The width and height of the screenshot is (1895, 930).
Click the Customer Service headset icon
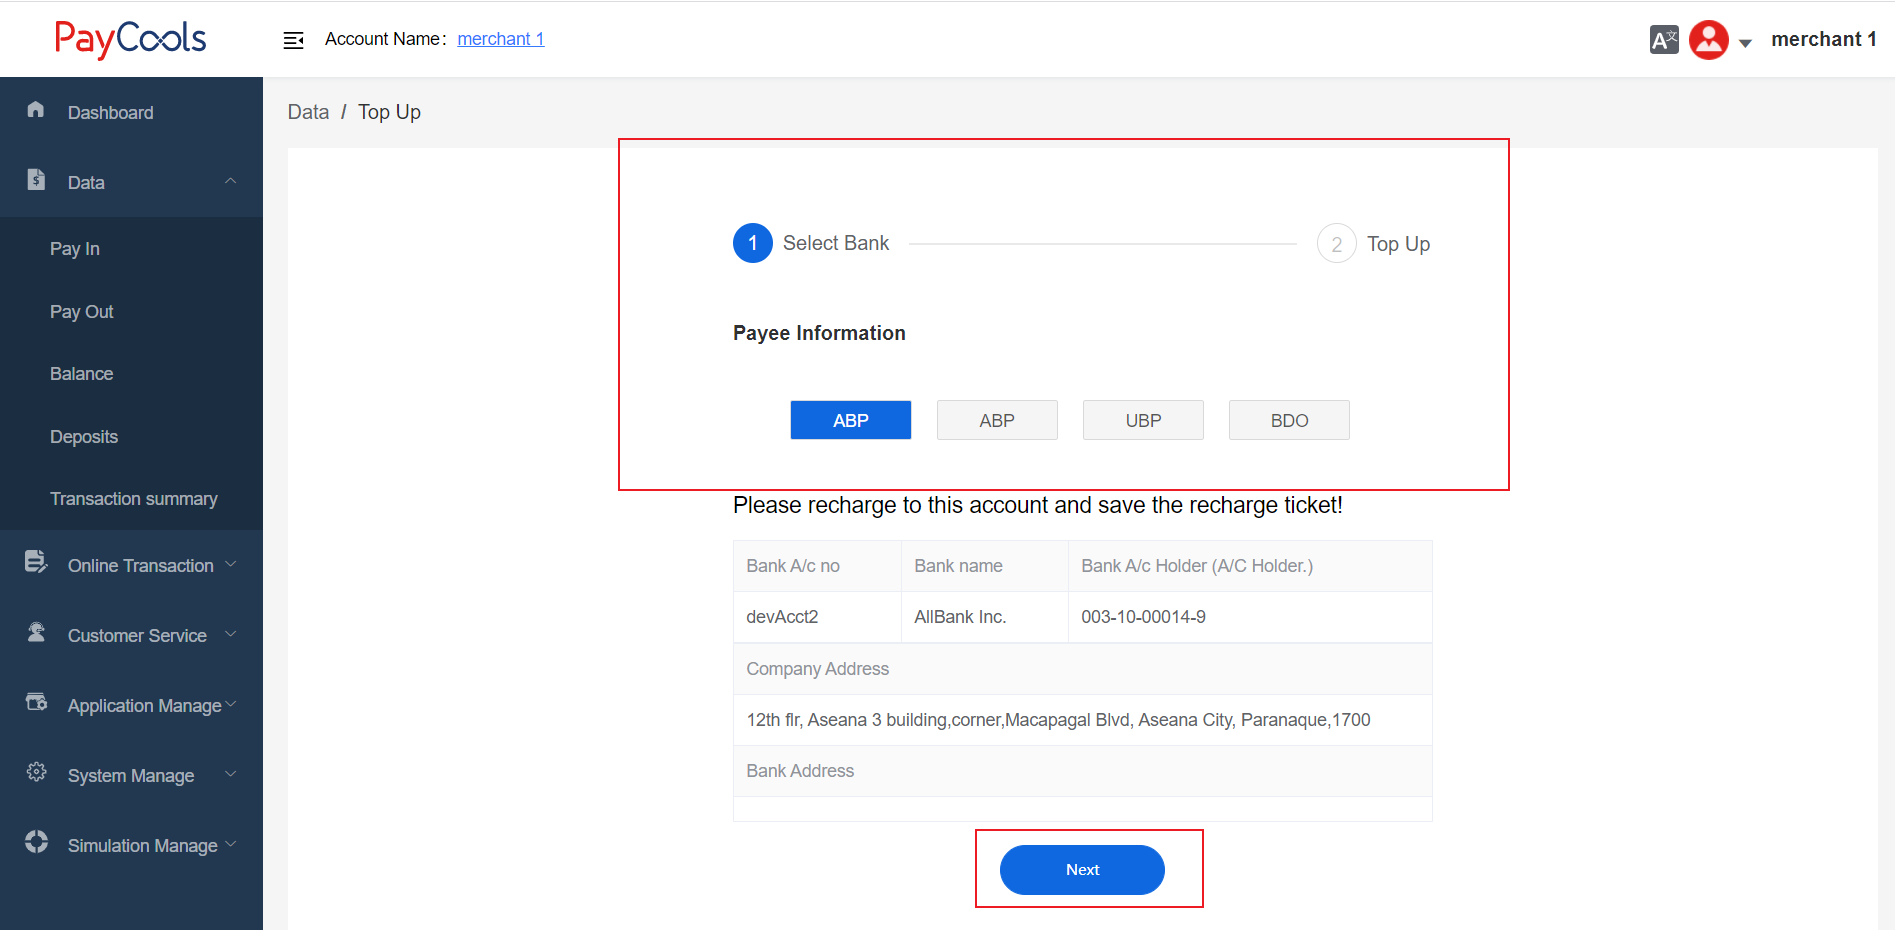(x=36, y=633)
